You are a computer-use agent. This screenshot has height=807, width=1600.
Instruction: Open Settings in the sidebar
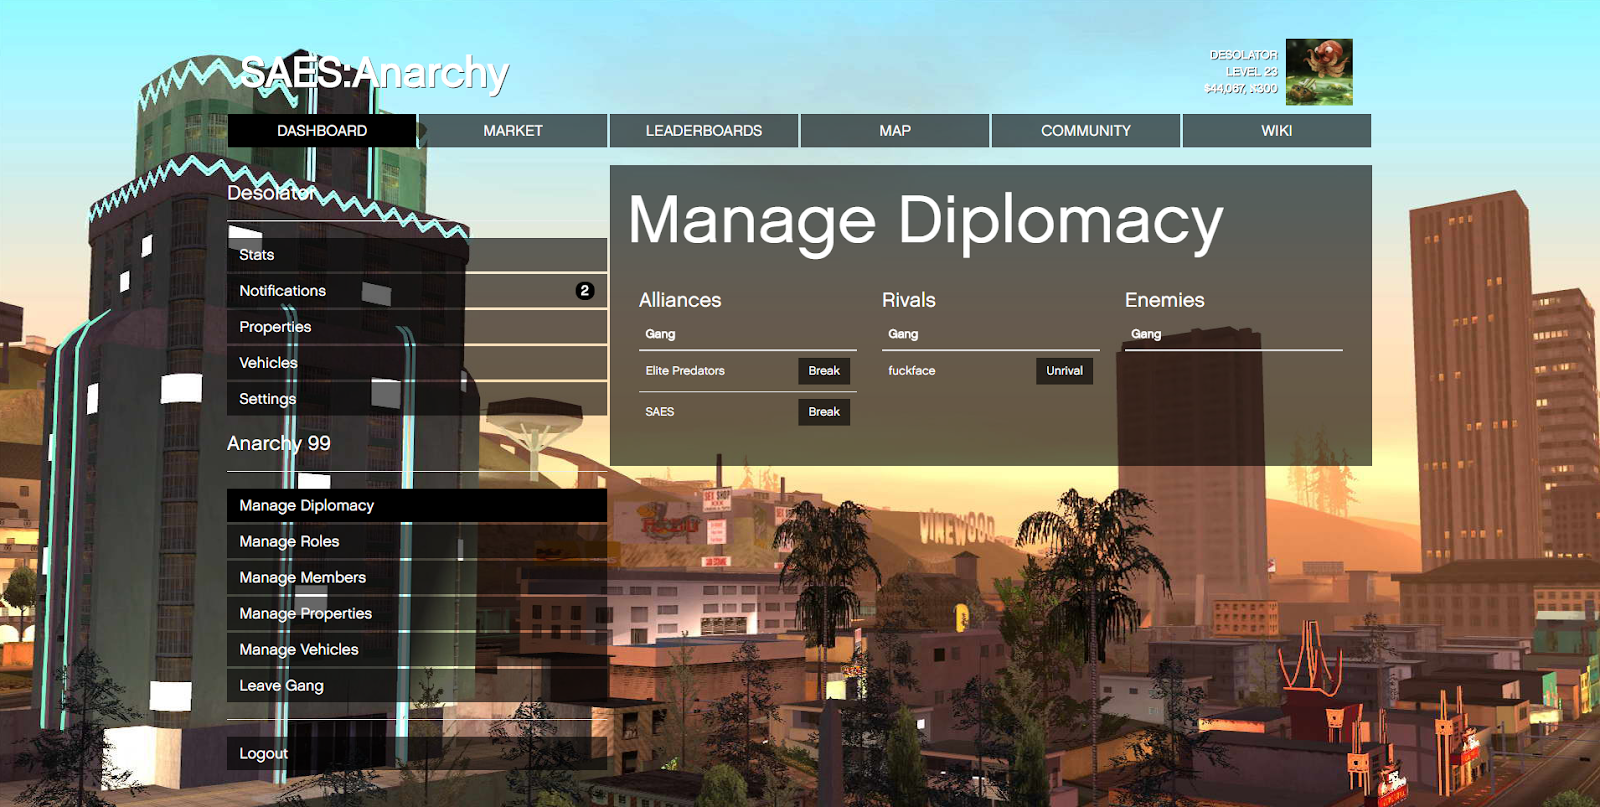(417, 399)
